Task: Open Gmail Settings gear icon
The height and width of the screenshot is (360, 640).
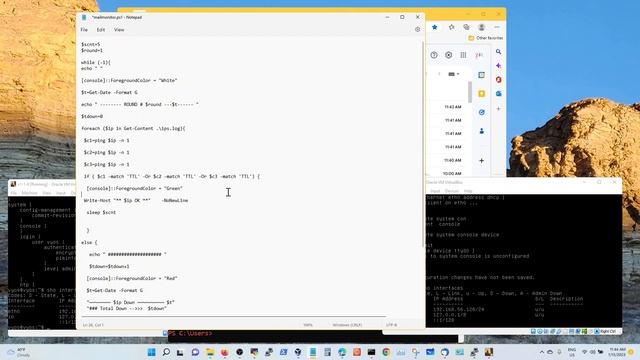Action: pyautogui.click(x=449, y=55)
